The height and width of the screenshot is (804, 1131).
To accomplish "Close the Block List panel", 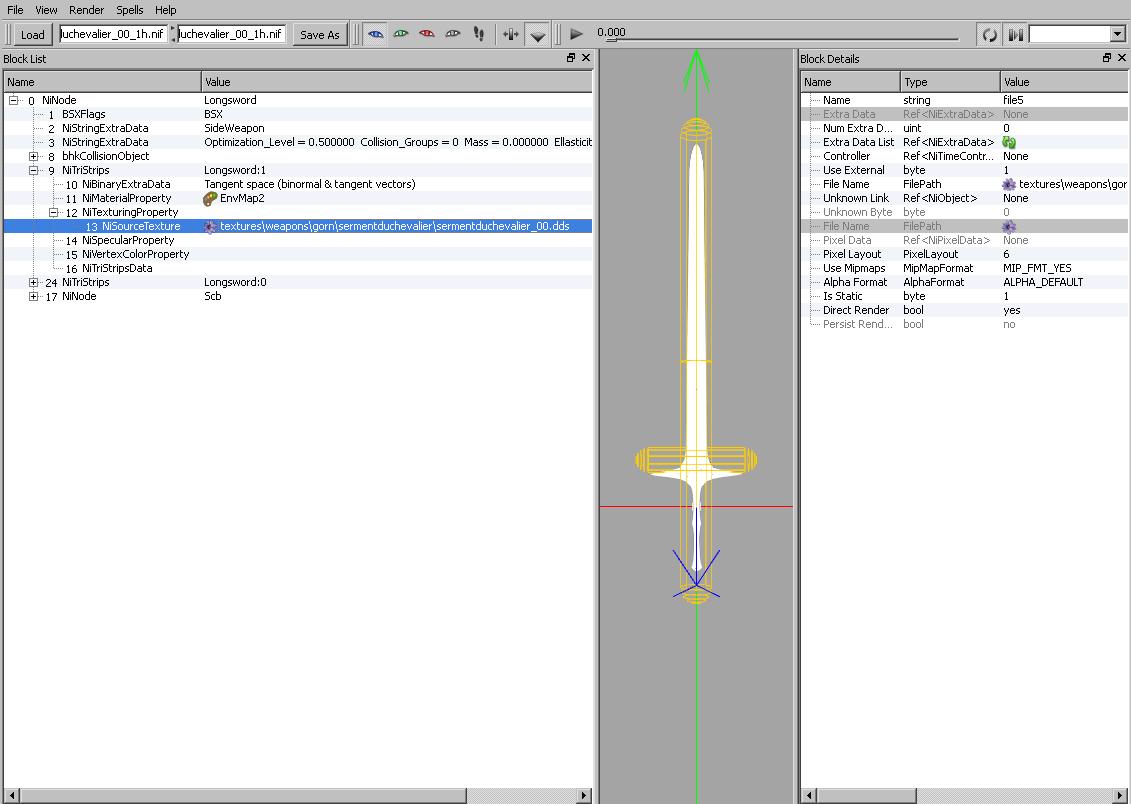I will click(x=586, y=58).
